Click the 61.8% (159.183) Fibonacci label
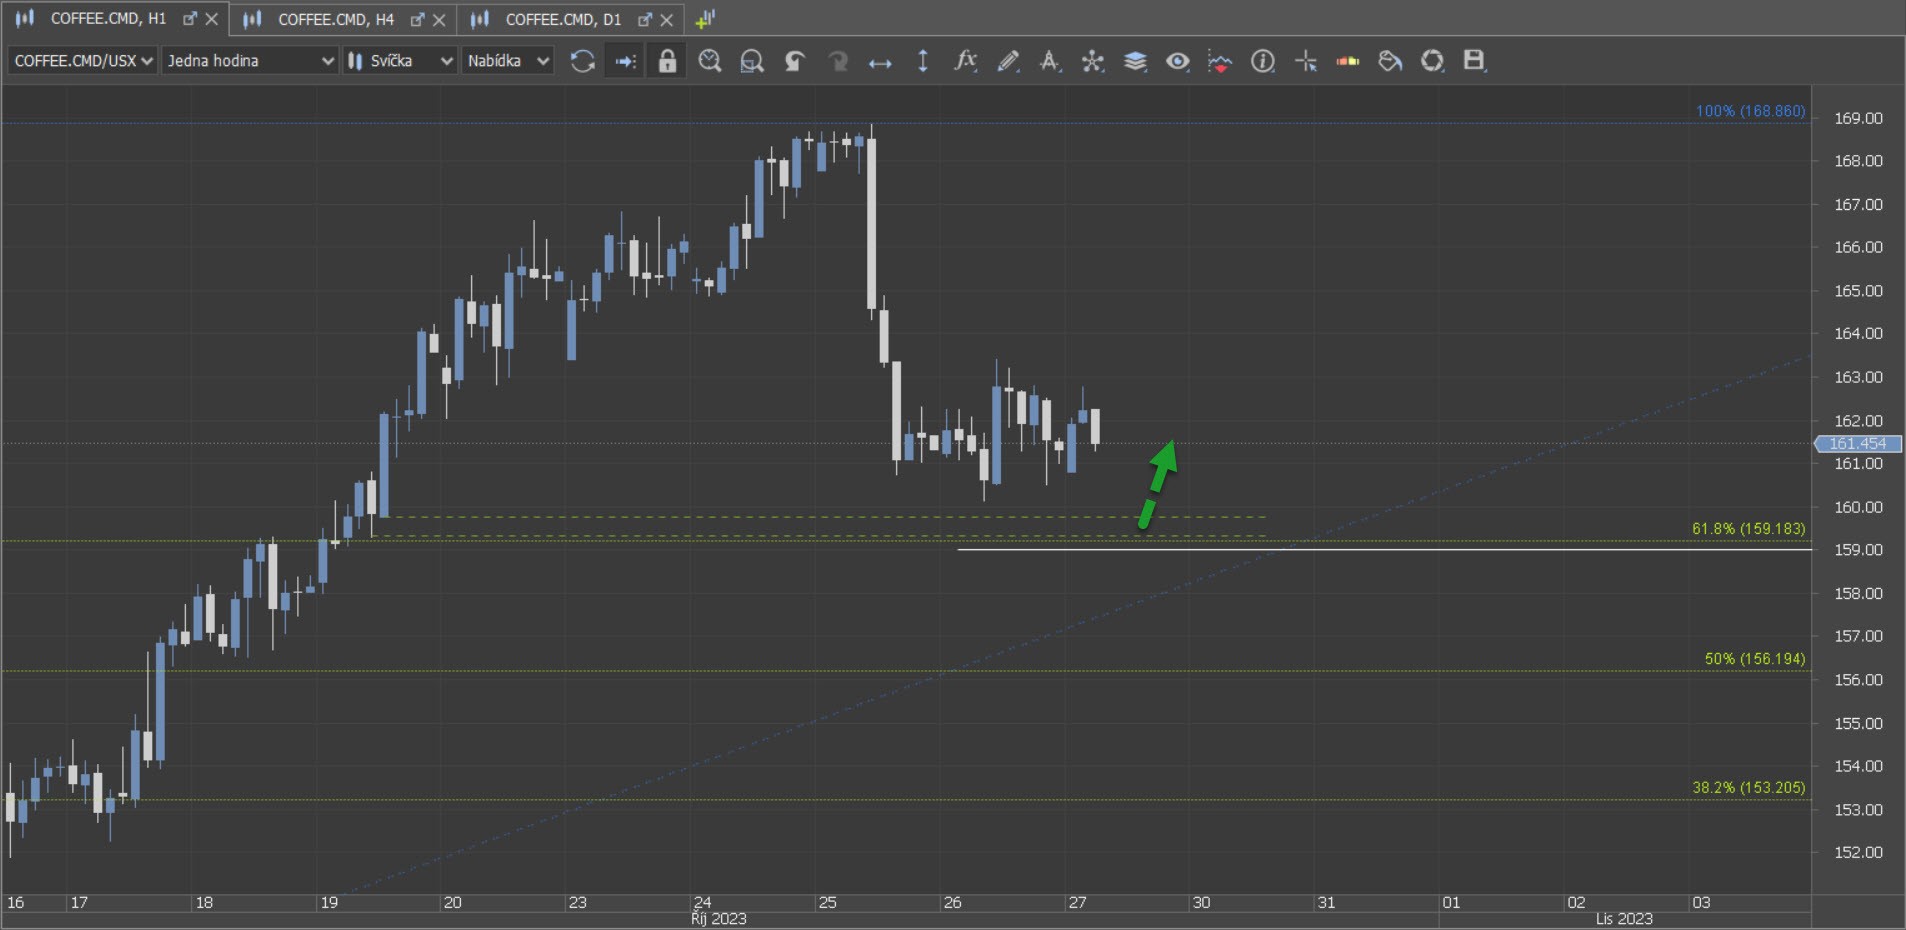Screen dimensions: 1906x930 pos(1748,528)
